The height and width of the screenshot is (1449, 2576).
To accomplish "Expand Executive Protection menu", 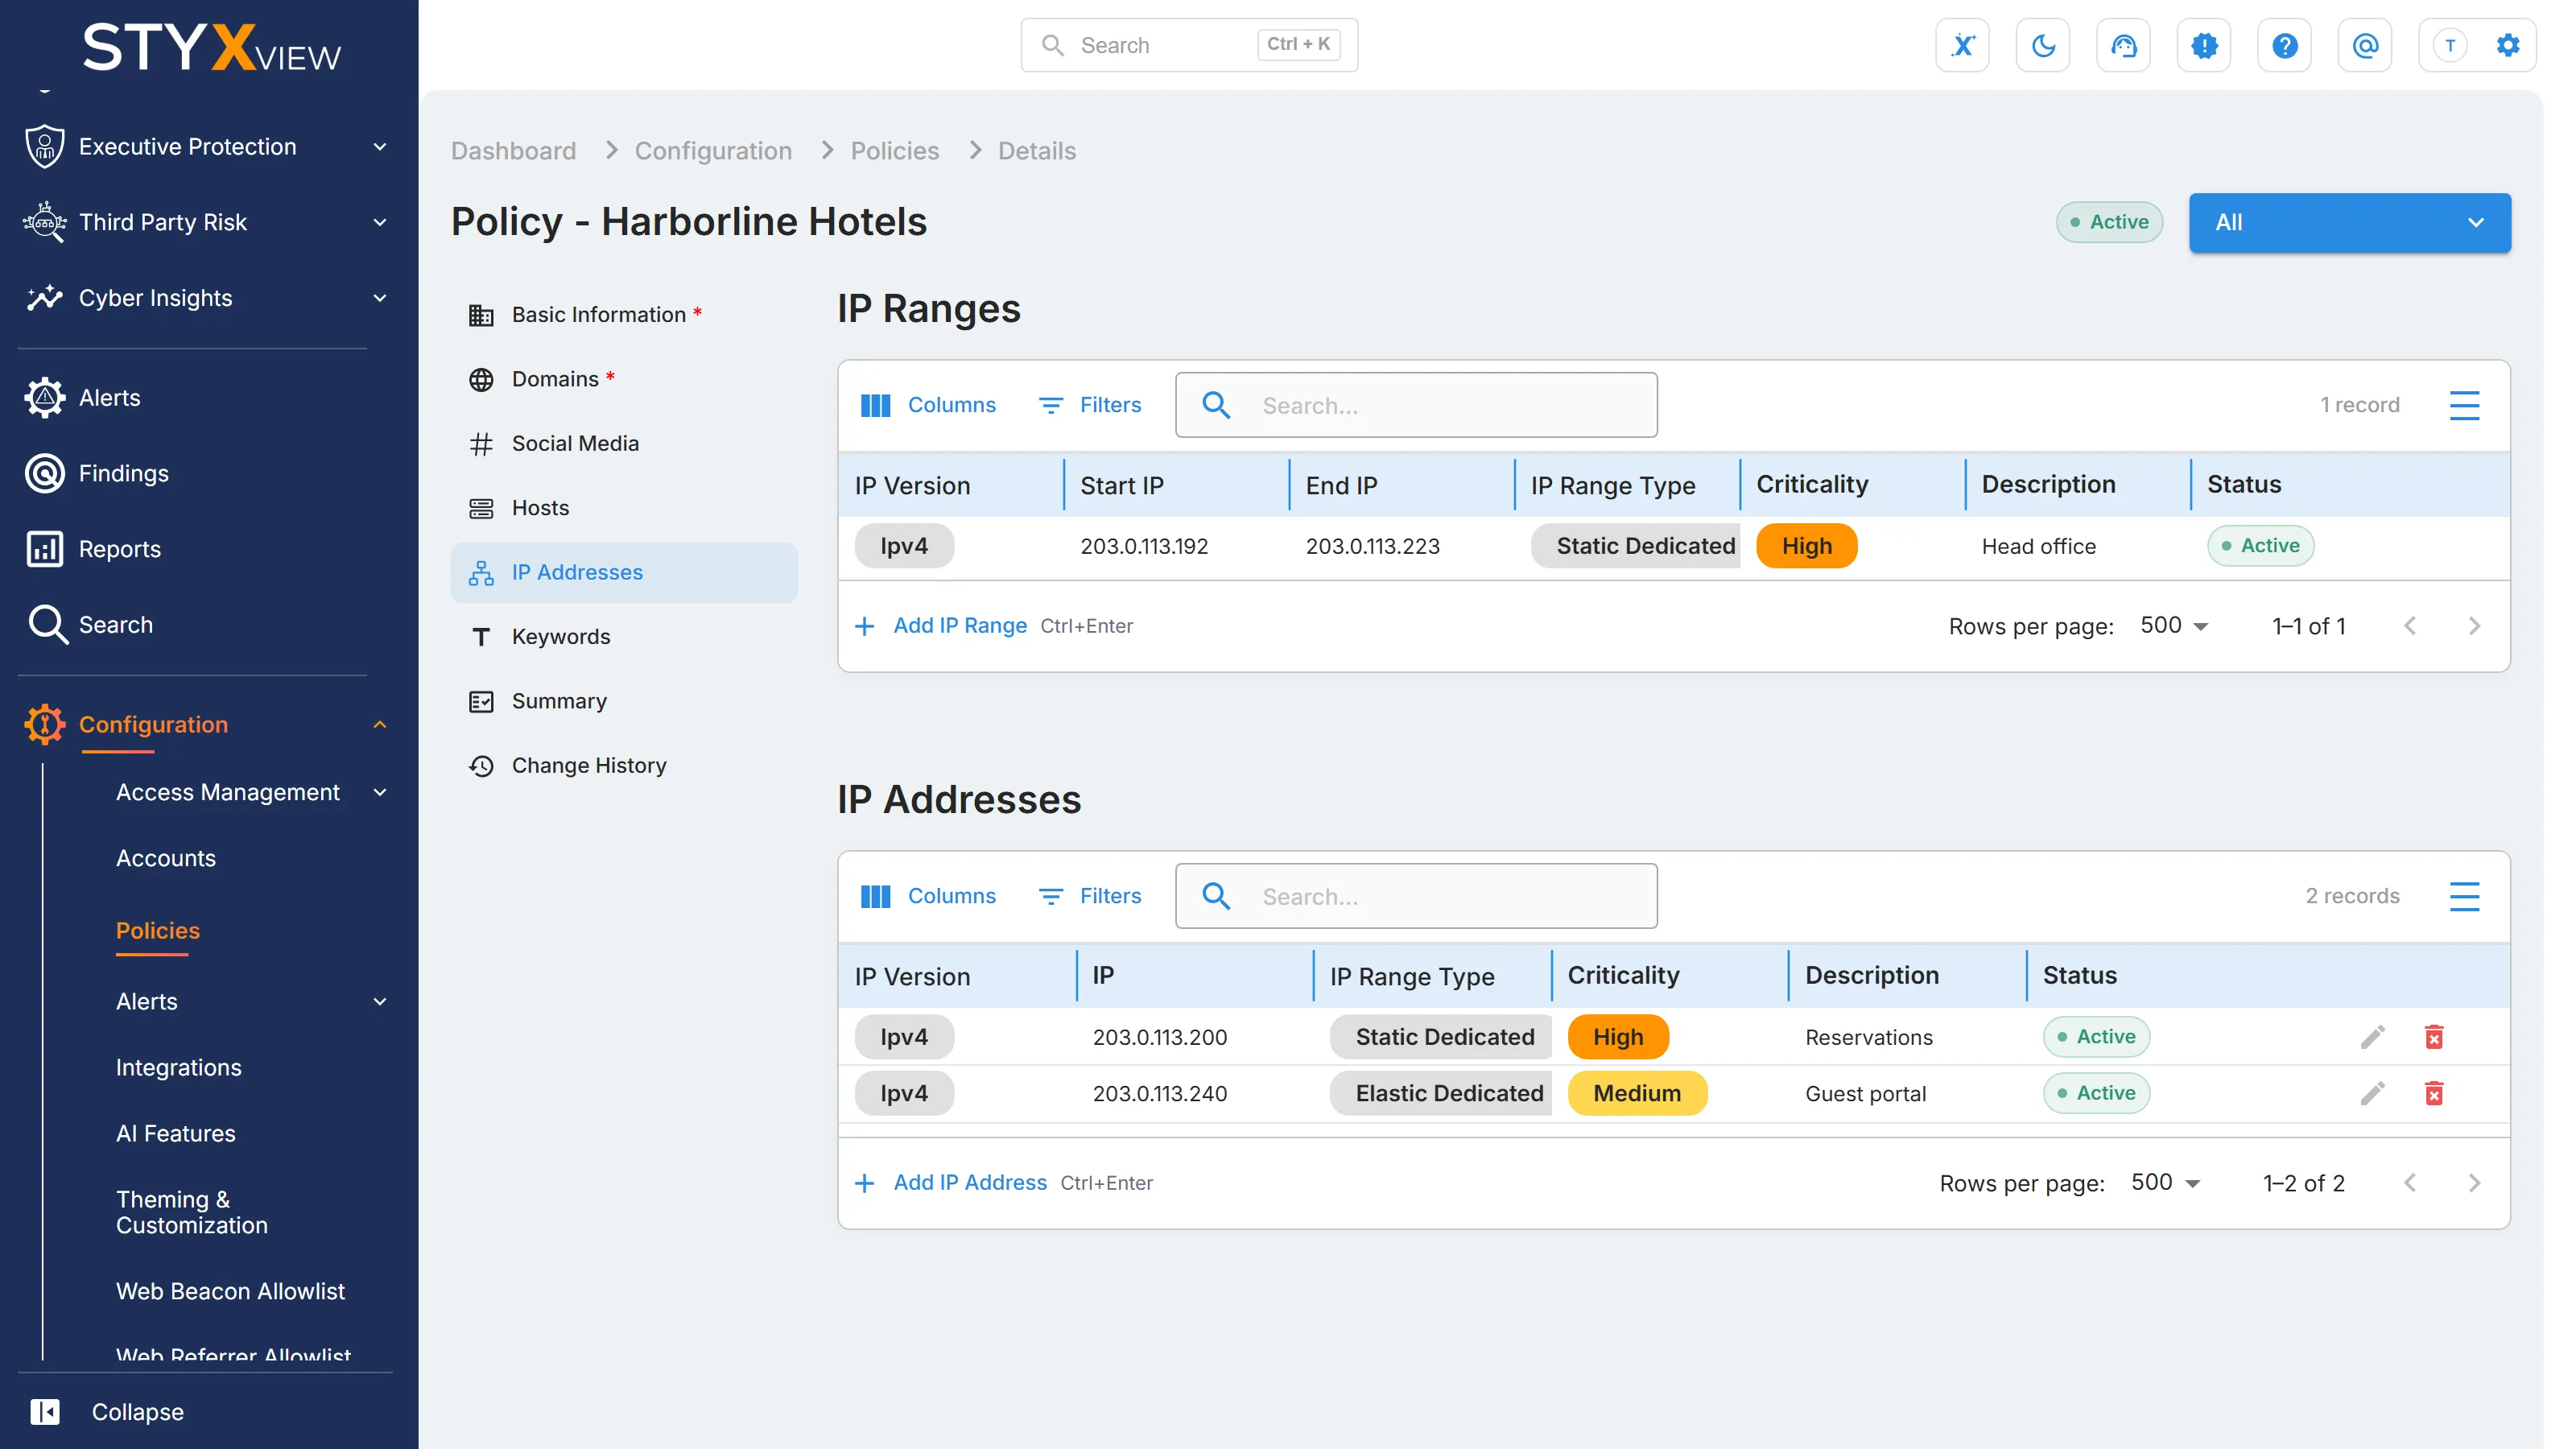I will tap(206, 147).
